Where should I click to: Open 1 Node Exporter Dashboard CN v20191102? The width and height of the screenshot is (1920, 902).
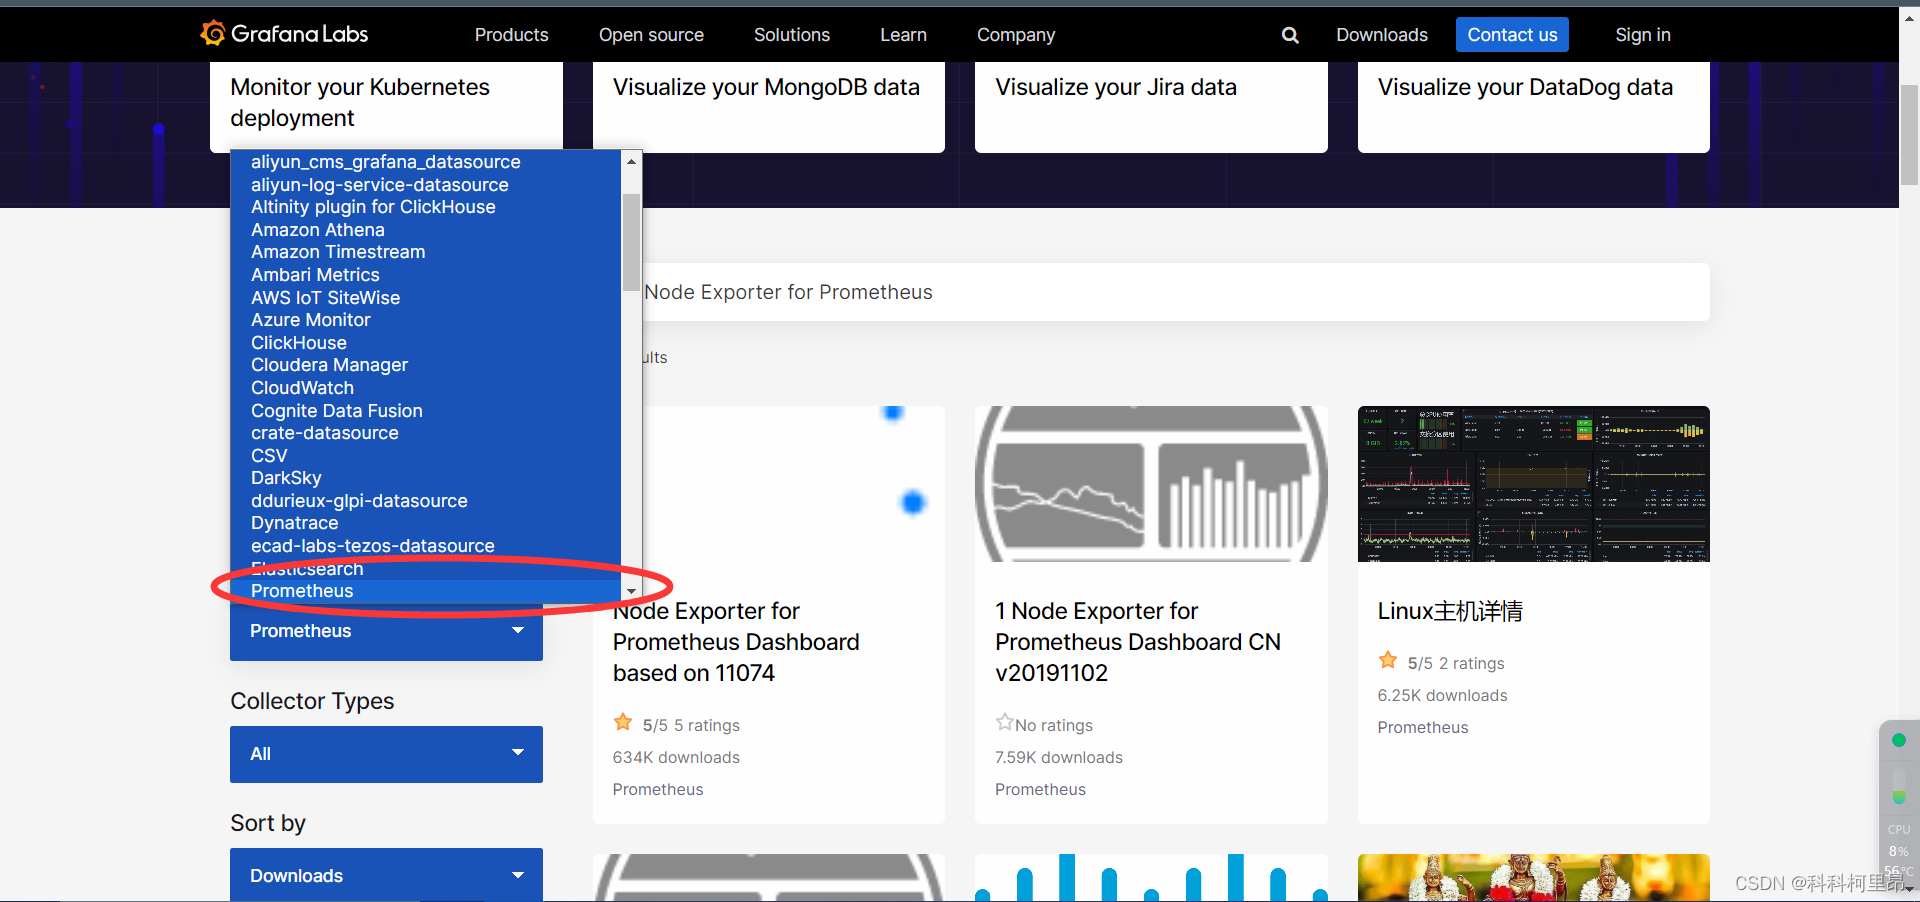pyautogui.click(x=1138, y=642)
